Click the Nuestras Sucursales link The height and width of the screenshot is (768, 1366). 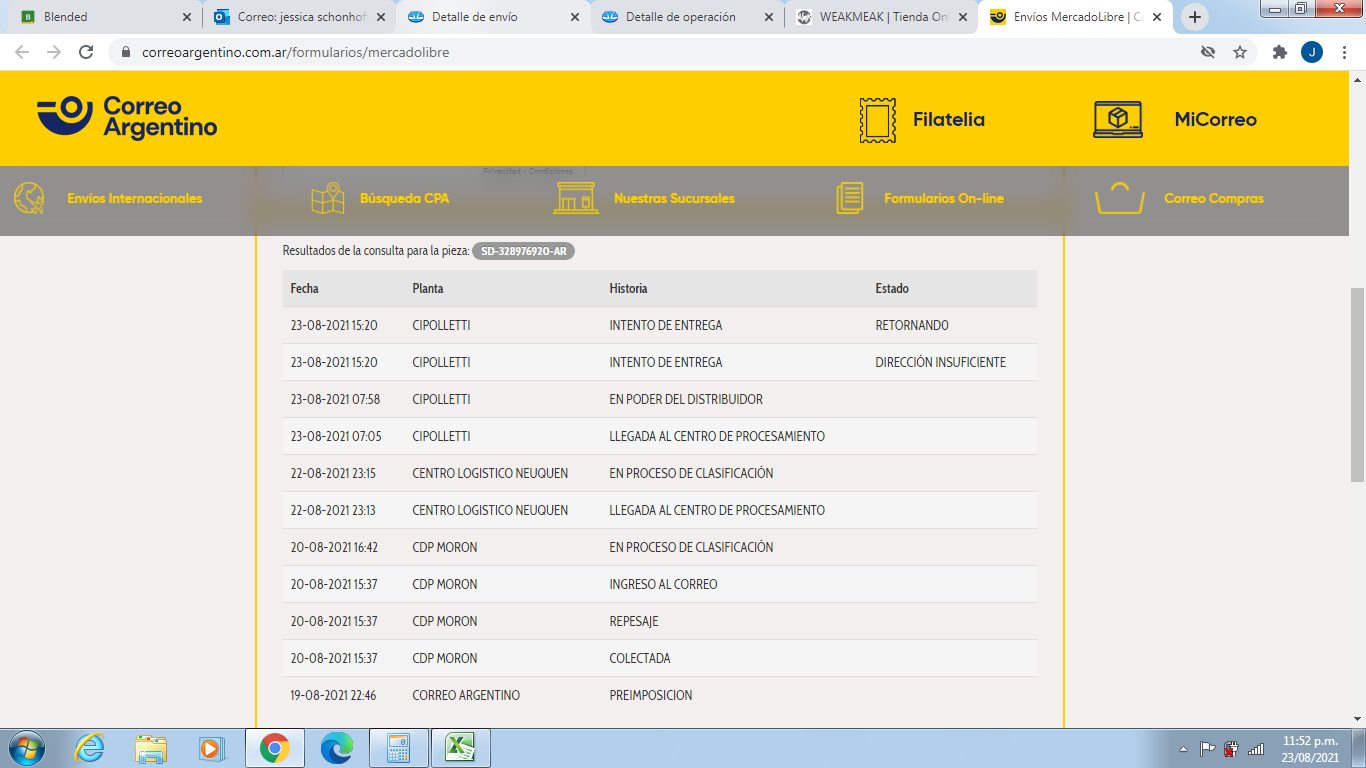[x=674, y=198]
